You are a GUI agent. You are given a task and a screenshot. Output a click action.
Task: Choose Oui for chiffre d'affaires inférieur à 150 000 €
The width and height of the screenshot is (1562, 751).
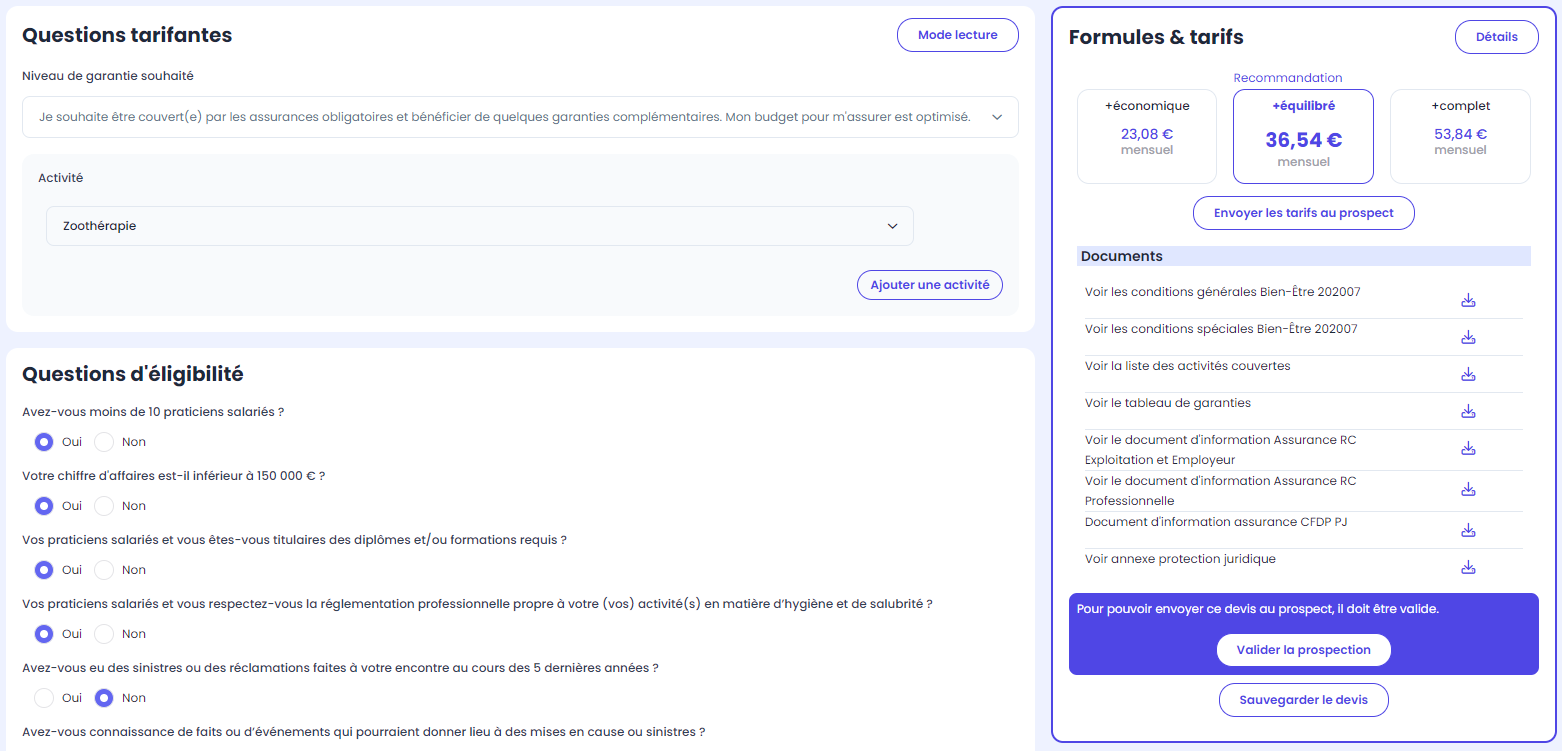[44, 506]
